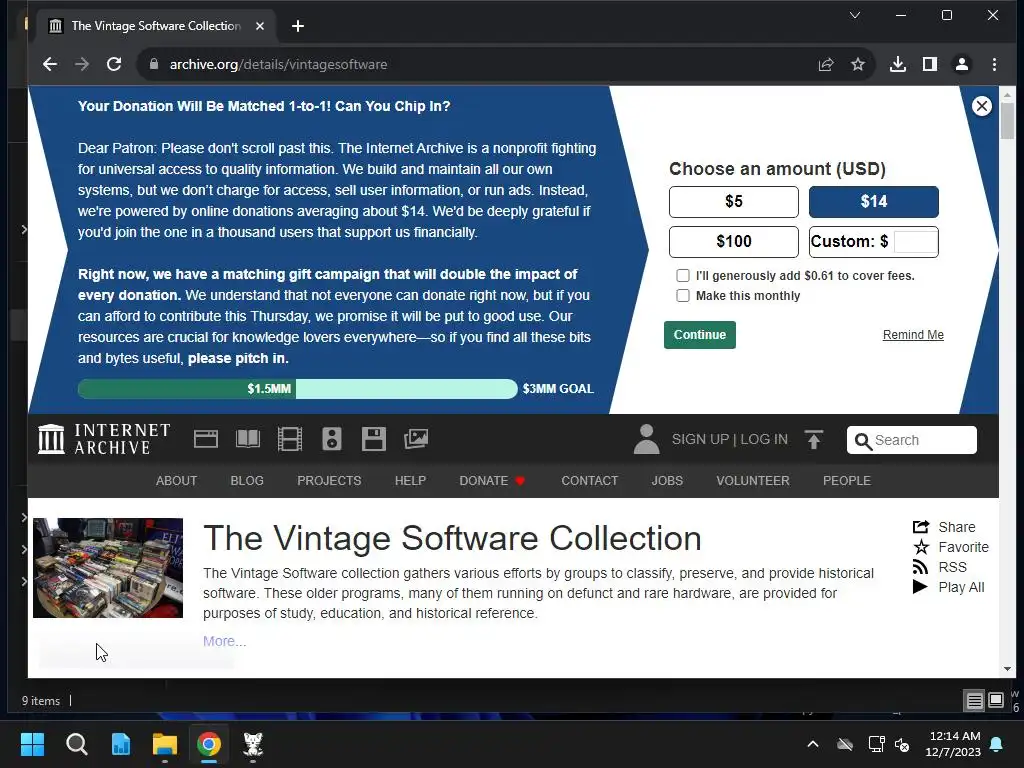Open a new tab with plus button
The height and width of the screenshot is (768, 1024).
pos(298,26)
